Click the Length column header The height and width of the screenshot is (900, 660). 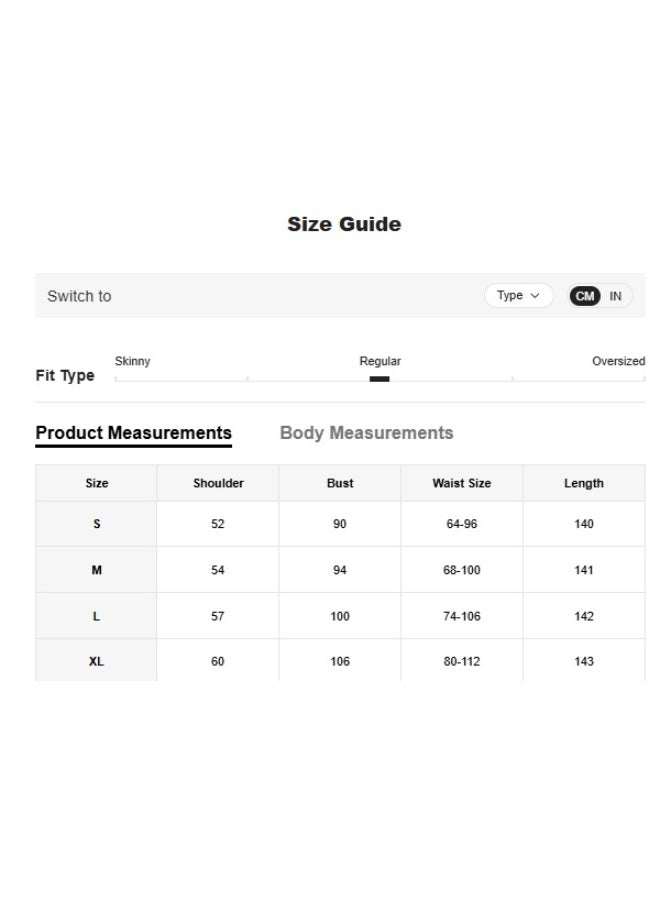coord(584,483)
